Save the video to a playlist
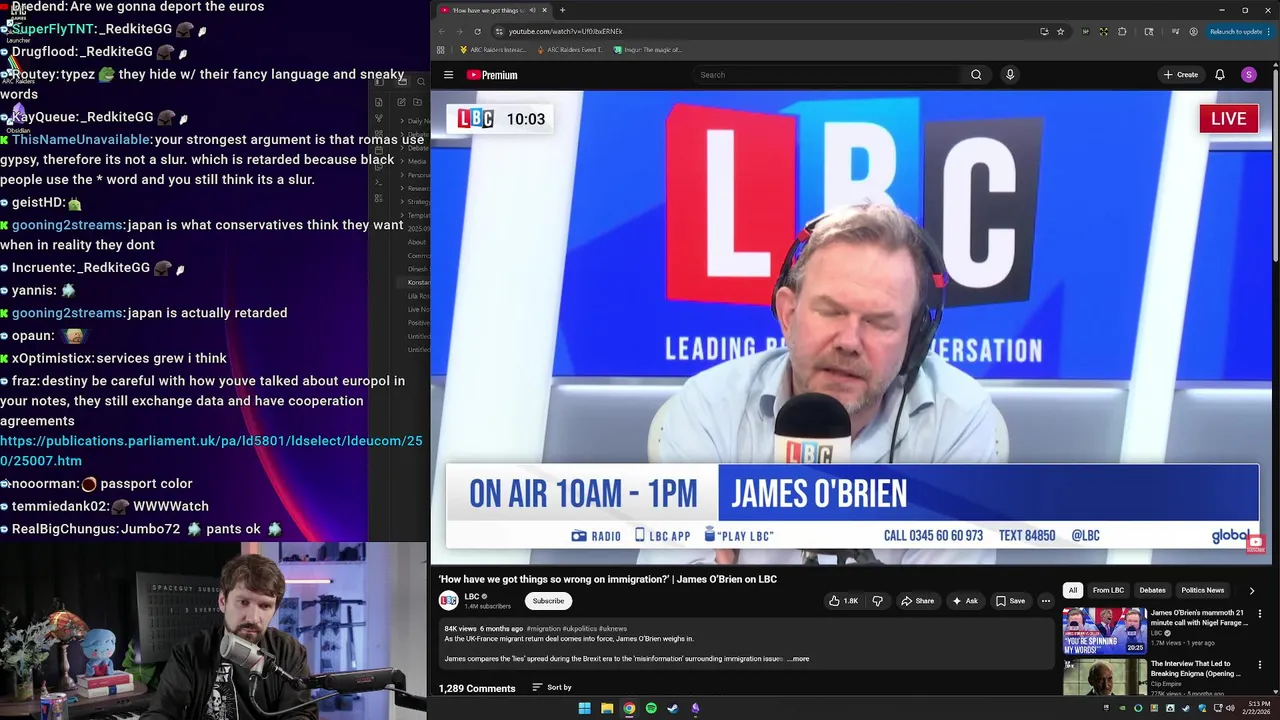 [1010, 601]
